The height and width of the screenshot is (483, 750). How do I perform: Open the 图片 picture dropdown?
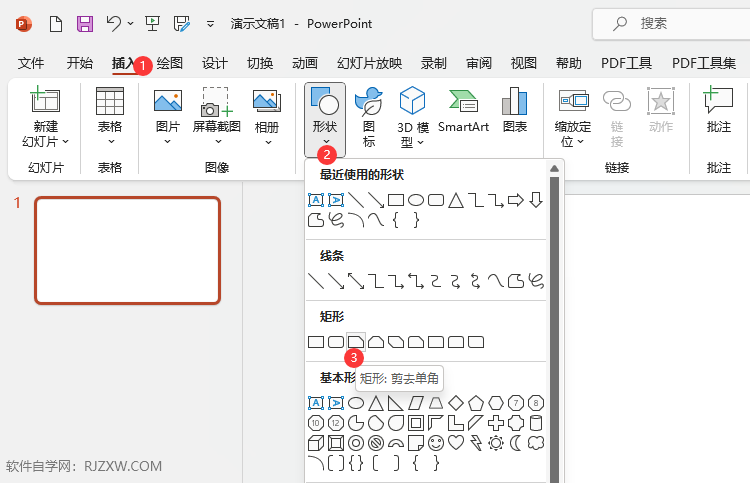pyautogui.click(x=167, y=142)
